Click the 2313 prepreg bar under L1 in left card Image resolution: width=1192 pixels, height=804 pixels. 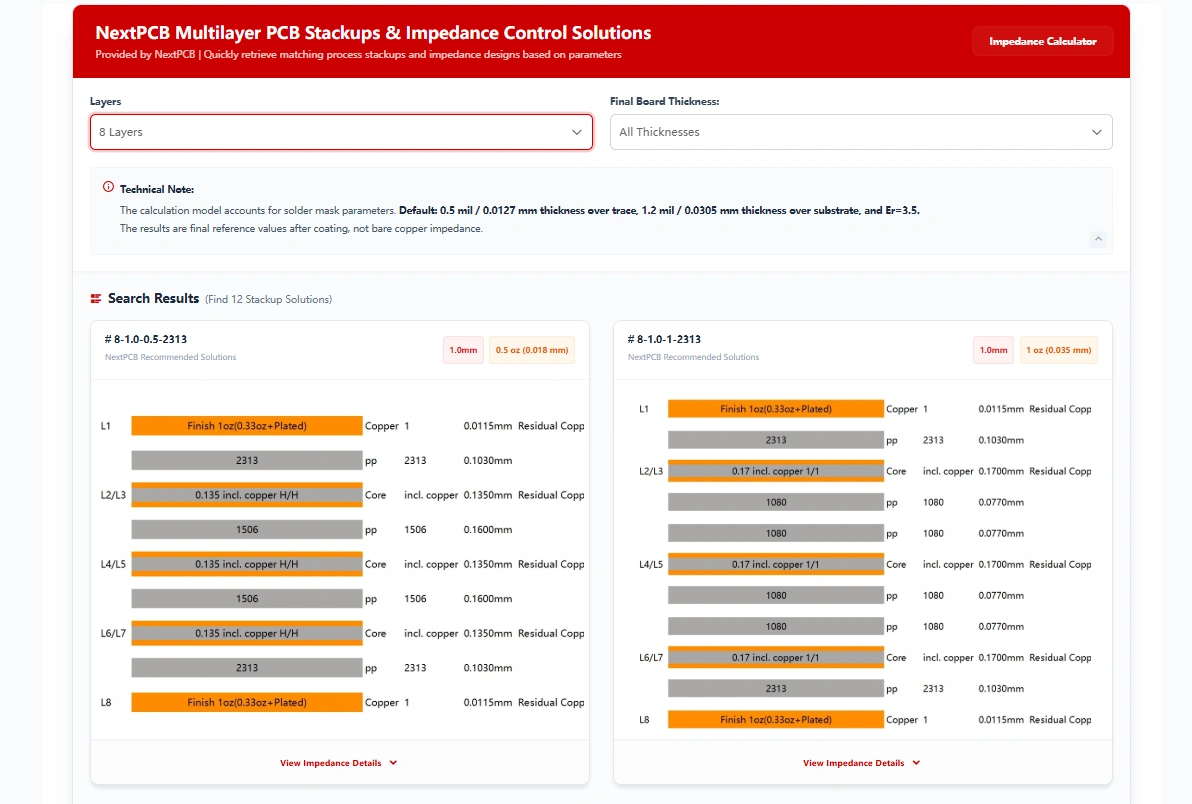coord(247,461)
